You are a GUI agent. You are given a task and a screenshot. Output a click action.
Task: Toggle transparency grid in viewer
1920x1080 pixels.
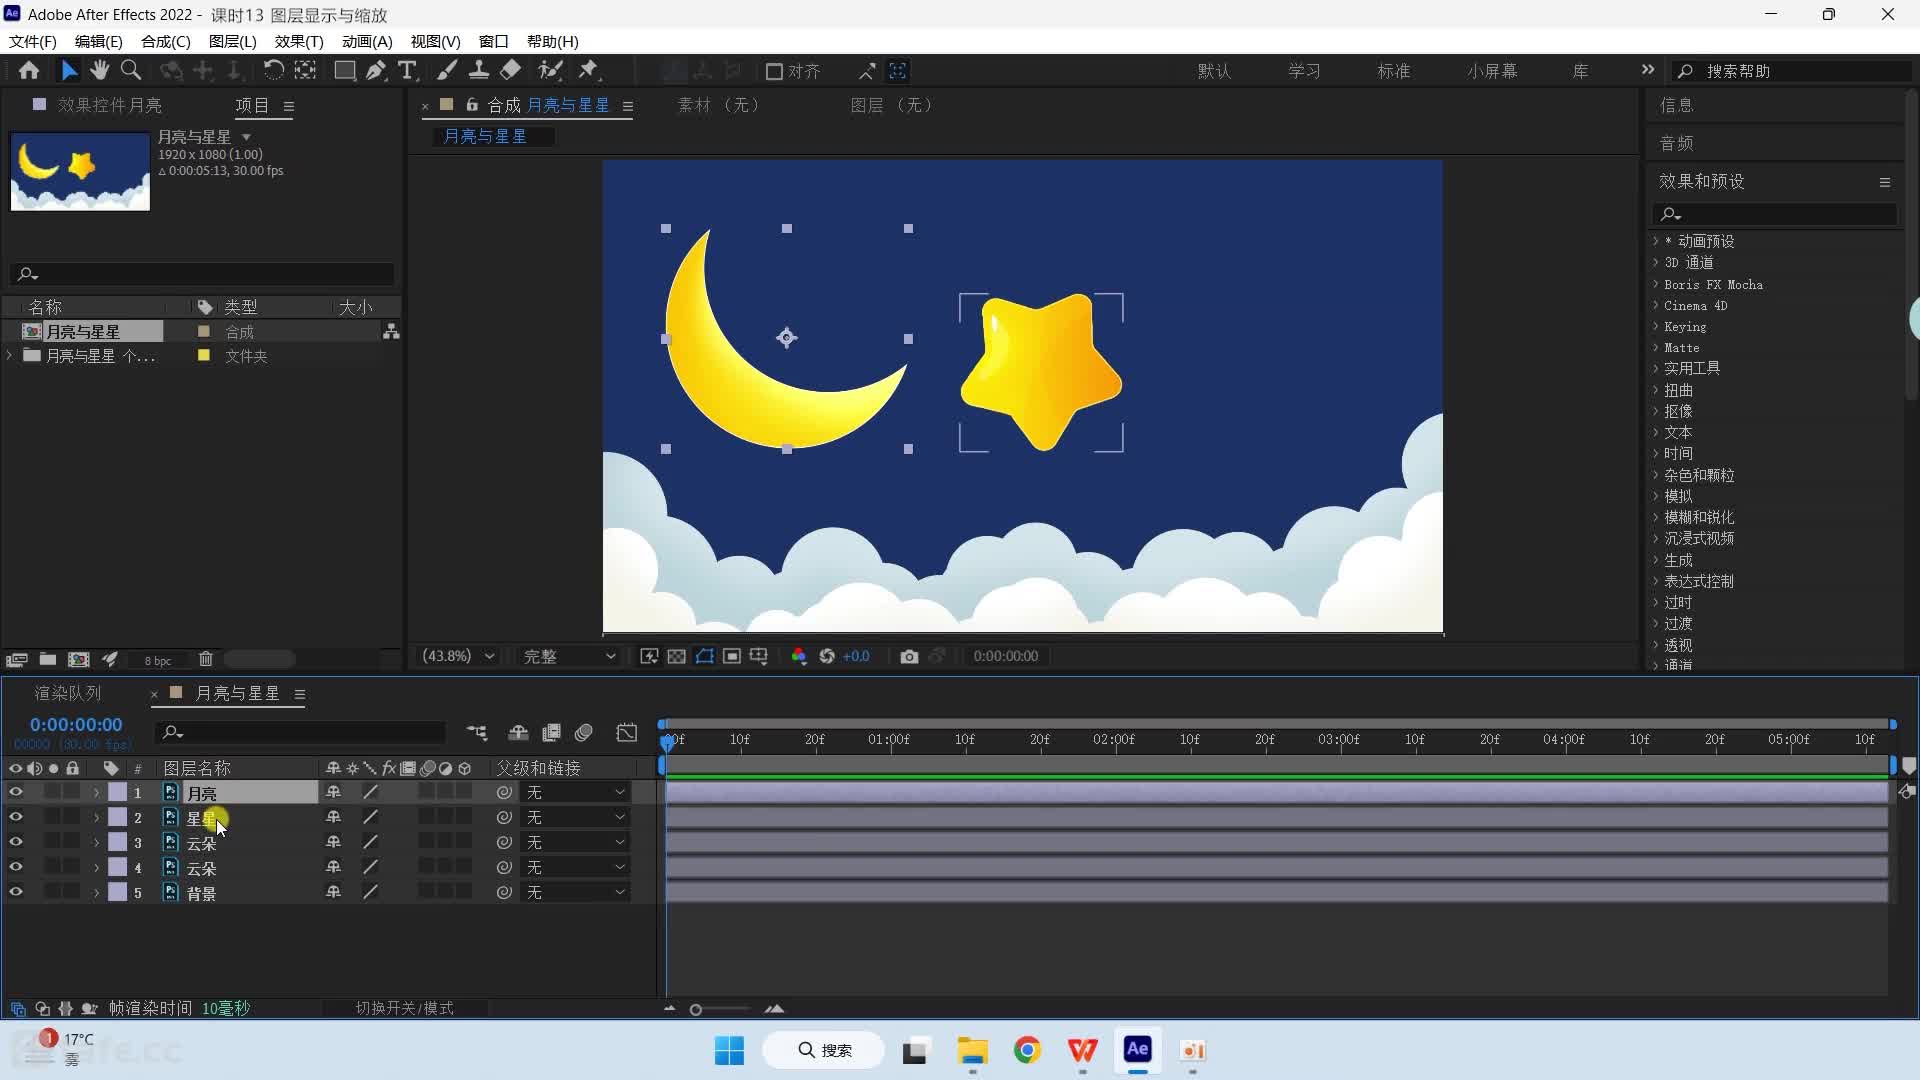click(677, 657)
